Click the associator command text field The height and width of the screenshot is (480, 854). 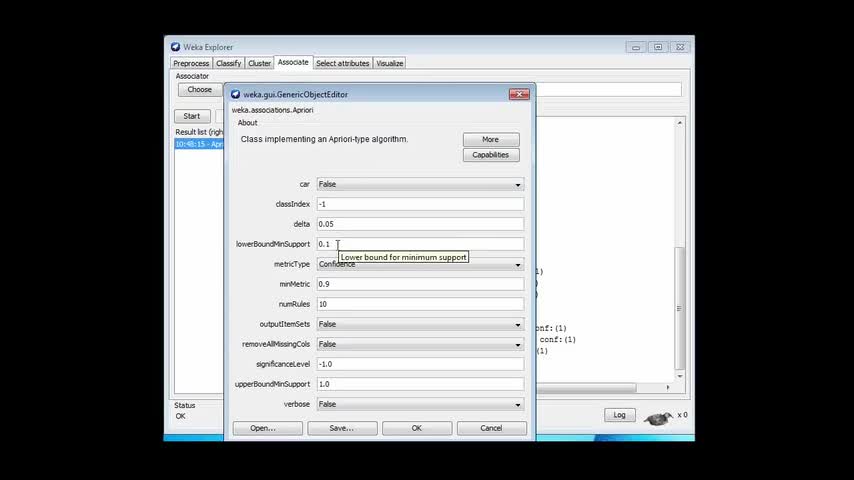pyautogui.click(x=608, y=90)
